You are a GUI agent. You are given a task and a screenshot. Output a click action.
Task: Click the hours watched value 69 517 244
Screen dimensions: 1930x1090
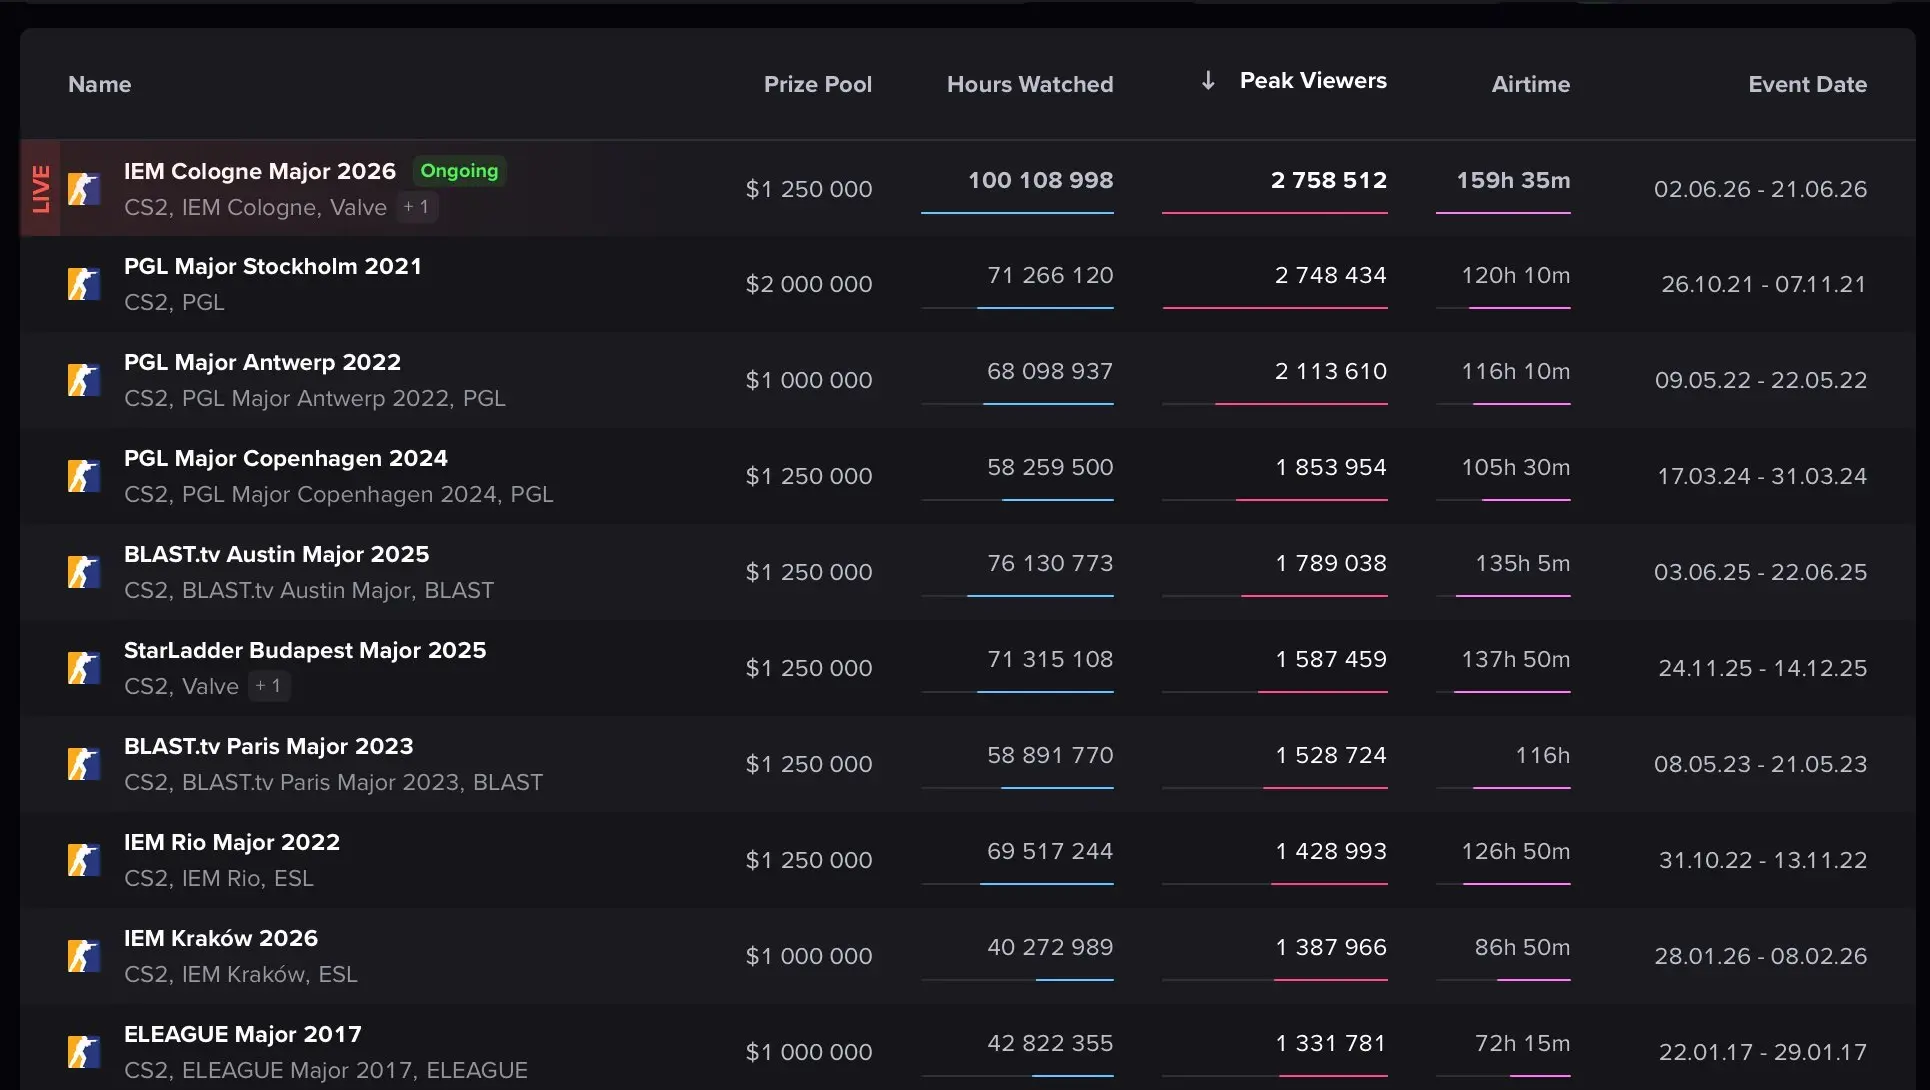pos(1050,851)
